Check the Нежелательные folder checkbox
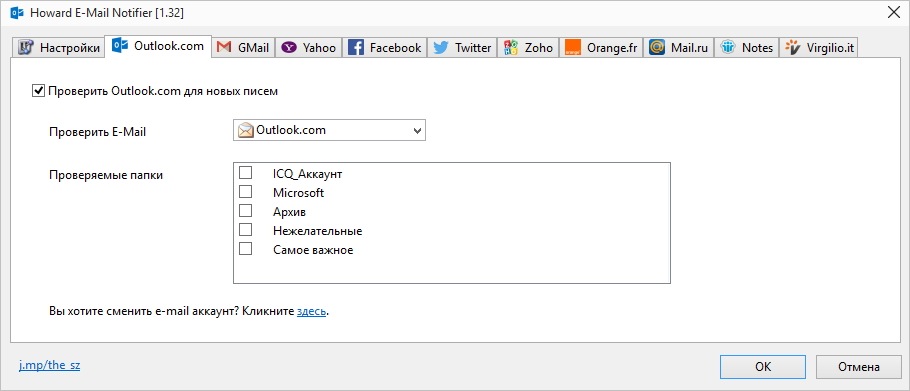This screenshot has width=910, height=391. (245, 230)
